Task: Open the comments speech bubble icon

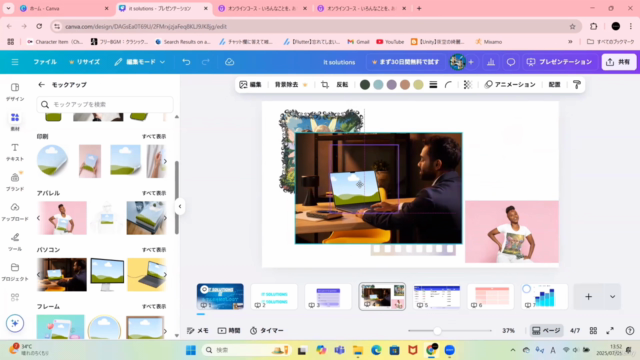Action: (511, 62)
